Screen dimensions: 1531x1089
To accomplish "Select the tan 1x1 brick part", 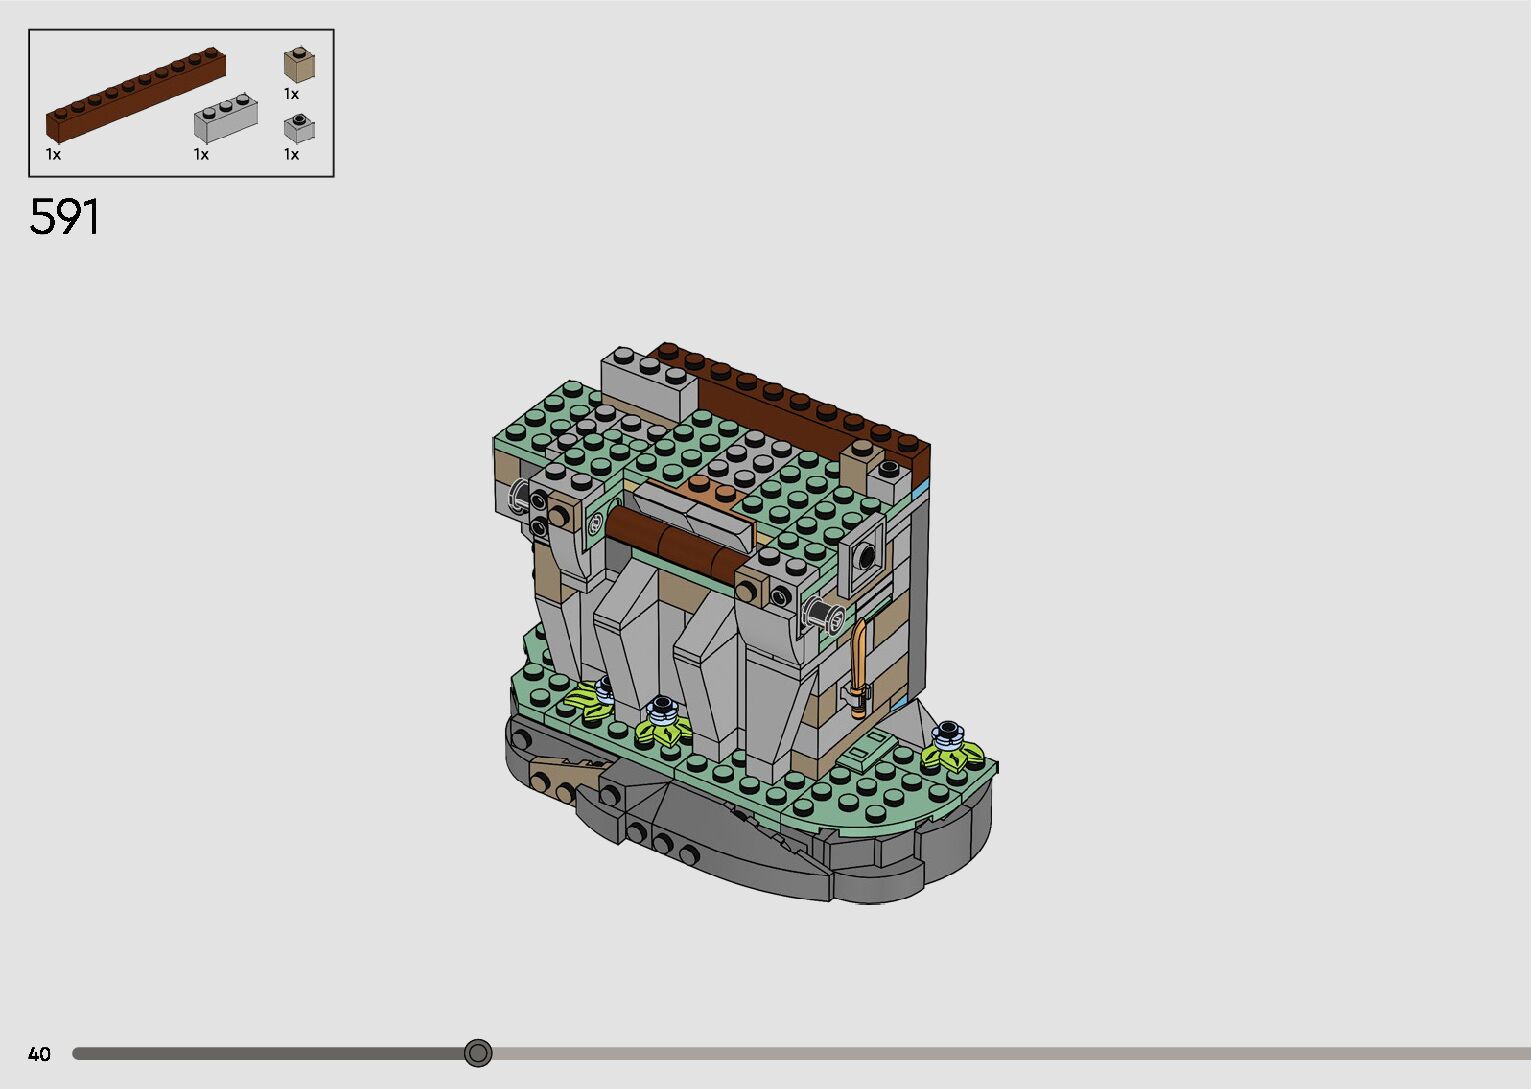I will (x=299, y=65).
